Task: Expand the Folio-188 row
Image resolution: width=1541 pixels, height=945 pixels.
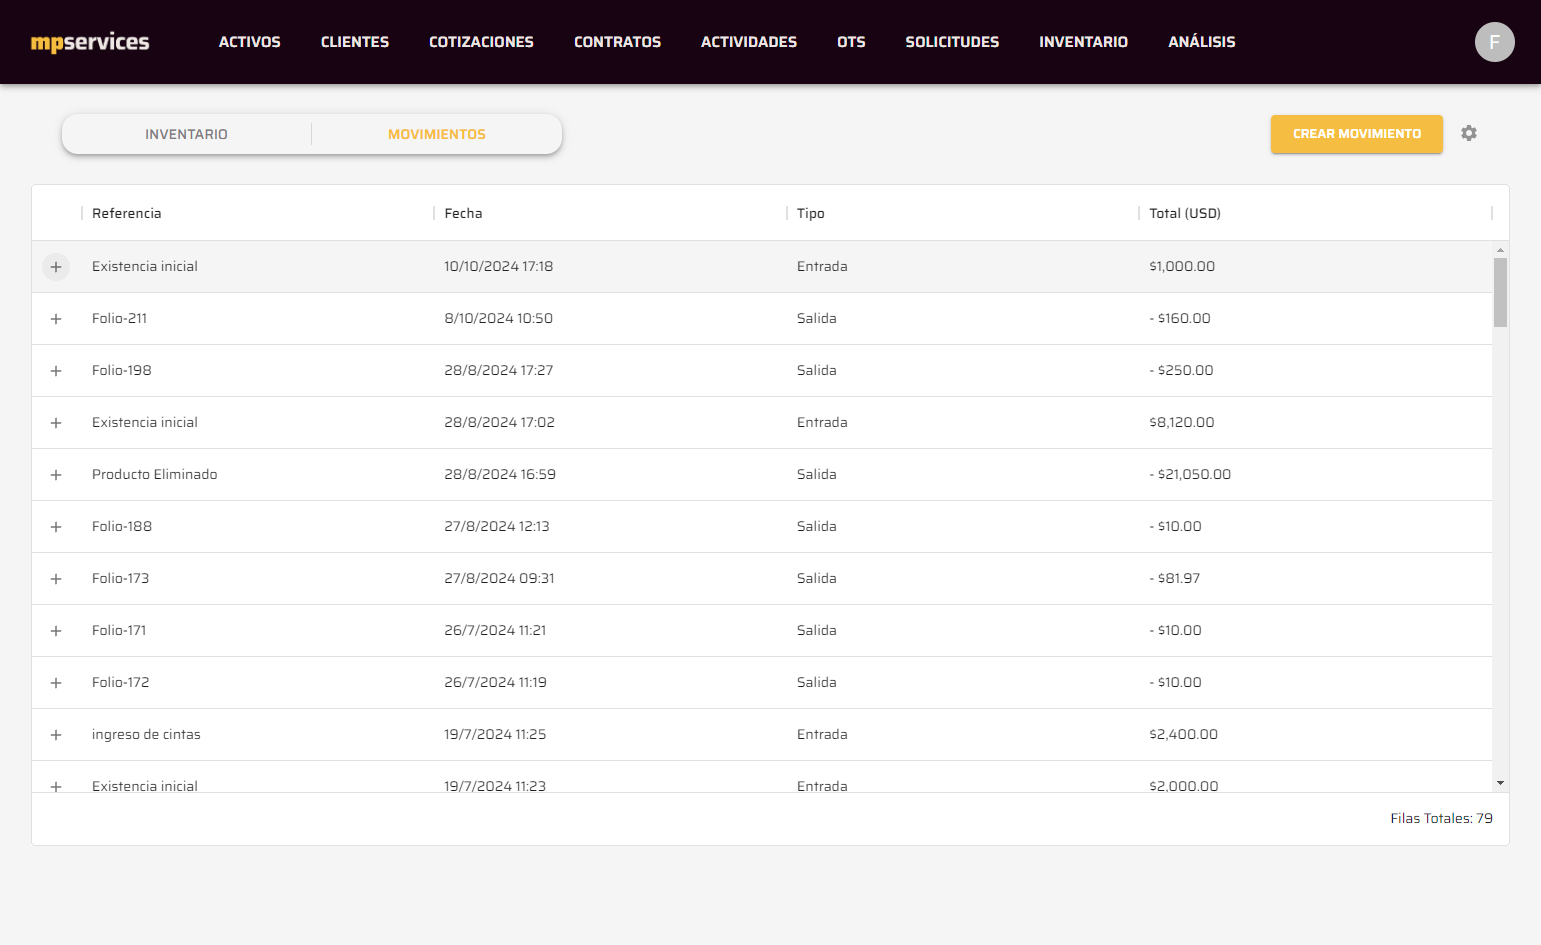Action: click(56, 527)
